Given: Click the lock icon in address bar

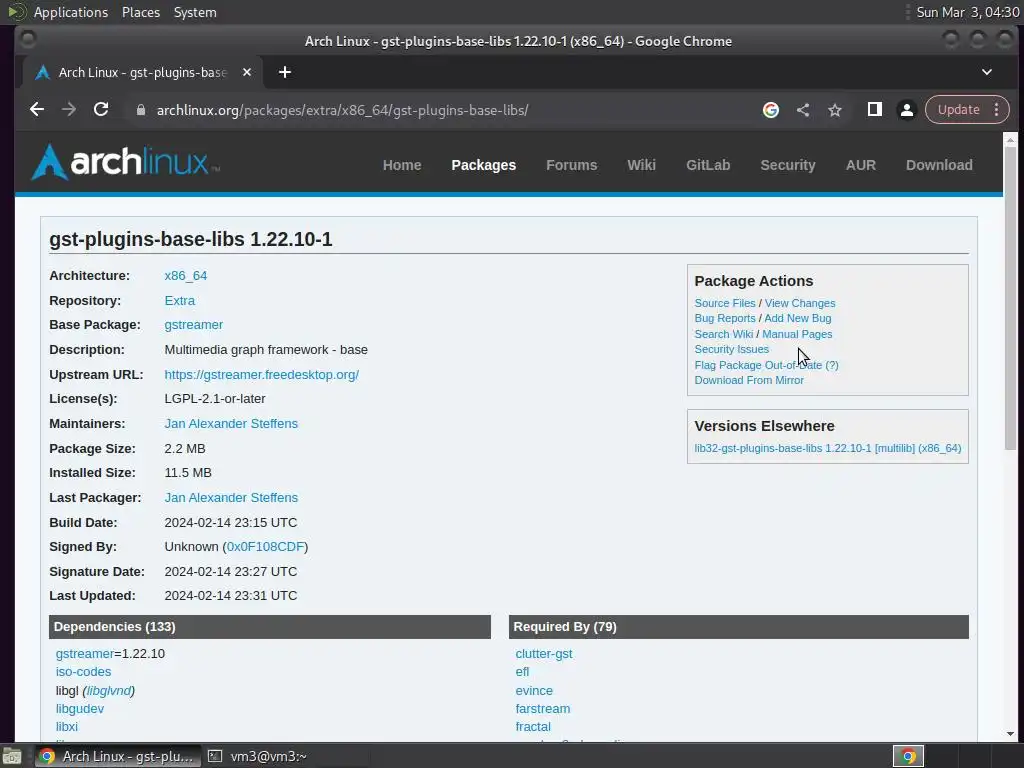Looking at the screenshot, I should coord(140,110).
